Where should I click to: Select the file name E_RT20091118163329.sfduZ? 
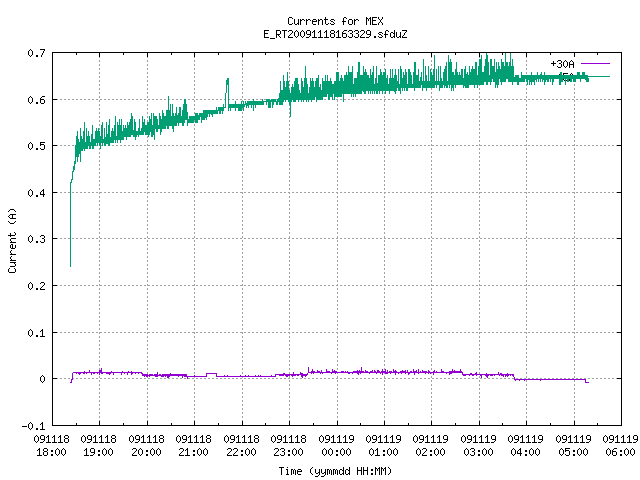335,34
